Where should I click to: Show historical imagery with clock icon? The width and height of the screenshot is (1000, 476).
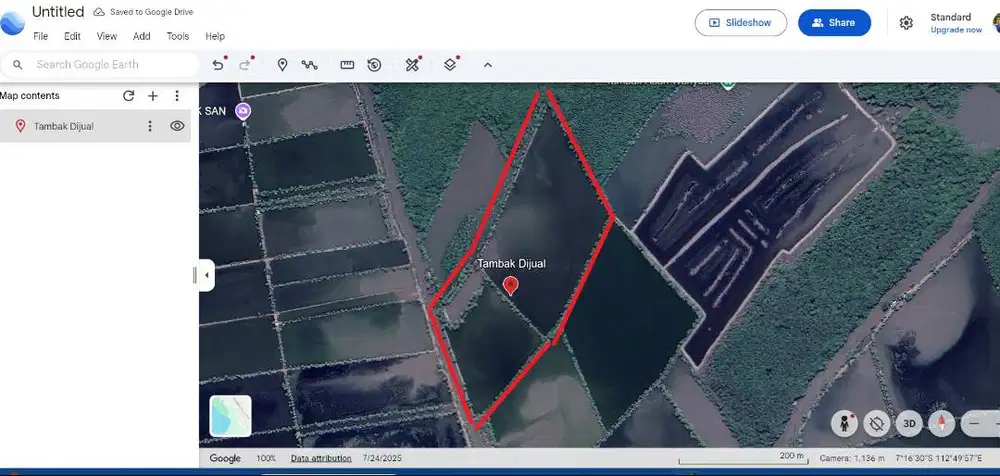point(374,65)
